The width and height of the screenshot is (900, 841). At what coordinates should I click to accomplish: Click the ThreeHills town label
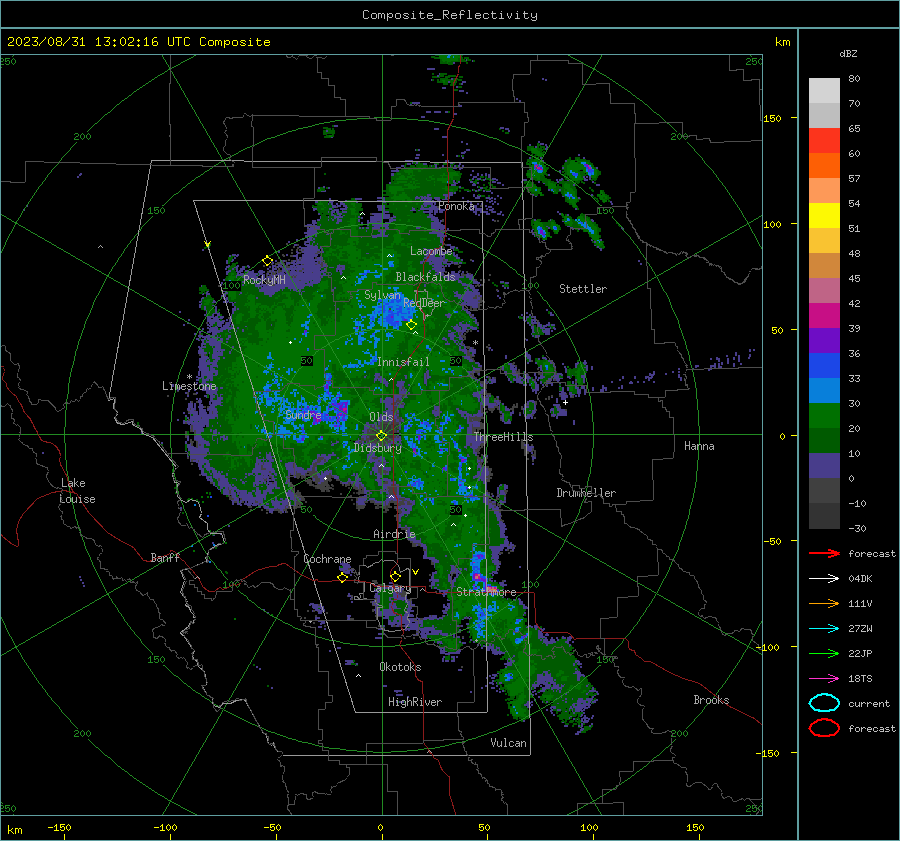[503, 437]
